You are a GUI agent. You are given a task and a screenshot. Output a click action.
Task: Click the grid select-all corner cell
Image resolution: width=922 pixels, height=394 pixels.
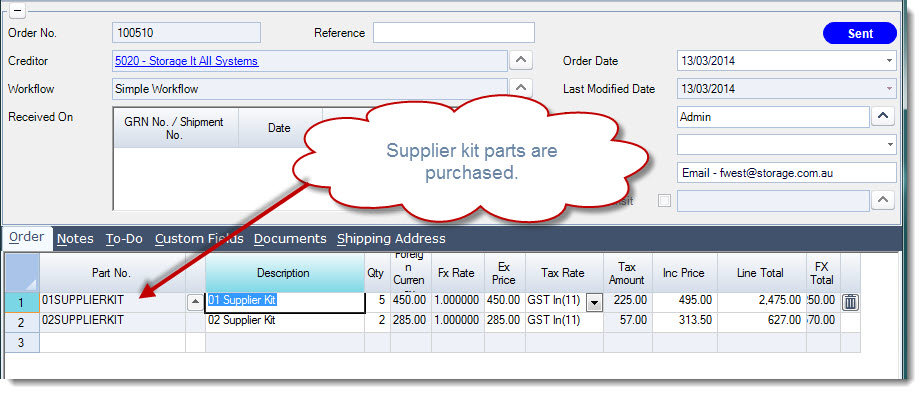[21, 273]
